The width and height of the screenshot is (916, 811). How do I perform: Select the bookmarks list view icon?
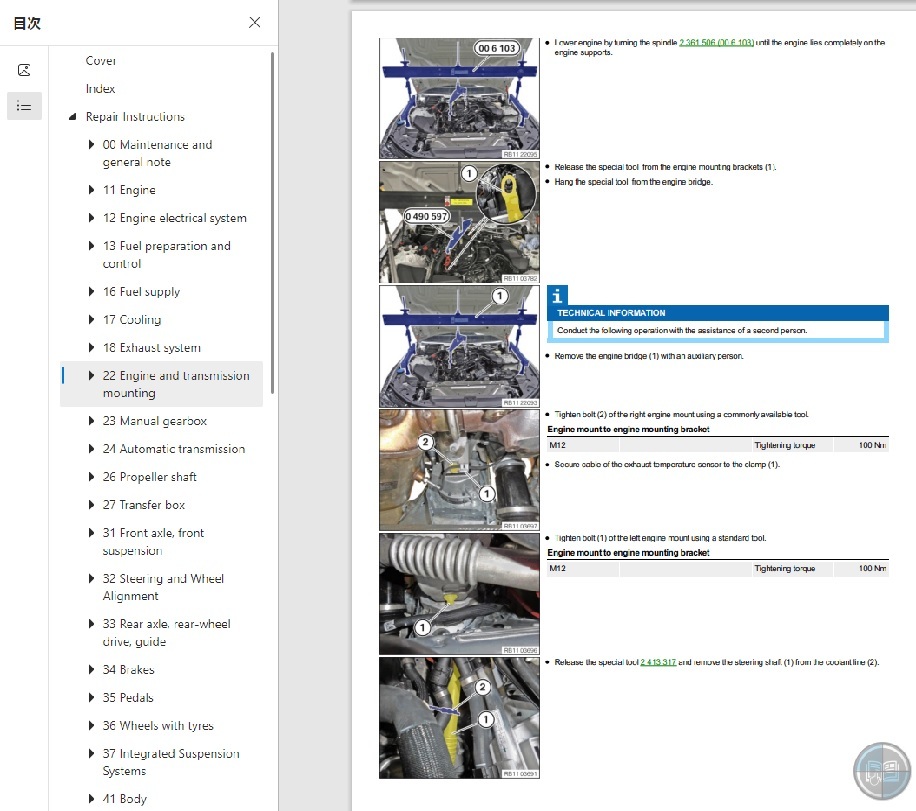click(x=24, y=105)
